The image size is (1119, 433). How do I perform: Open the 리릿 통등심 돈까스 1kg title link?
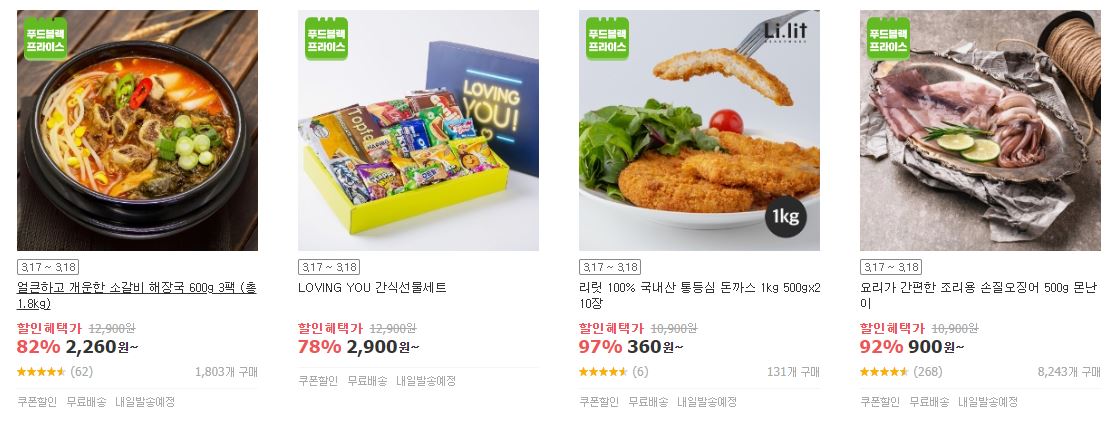[x=699, y=296]
